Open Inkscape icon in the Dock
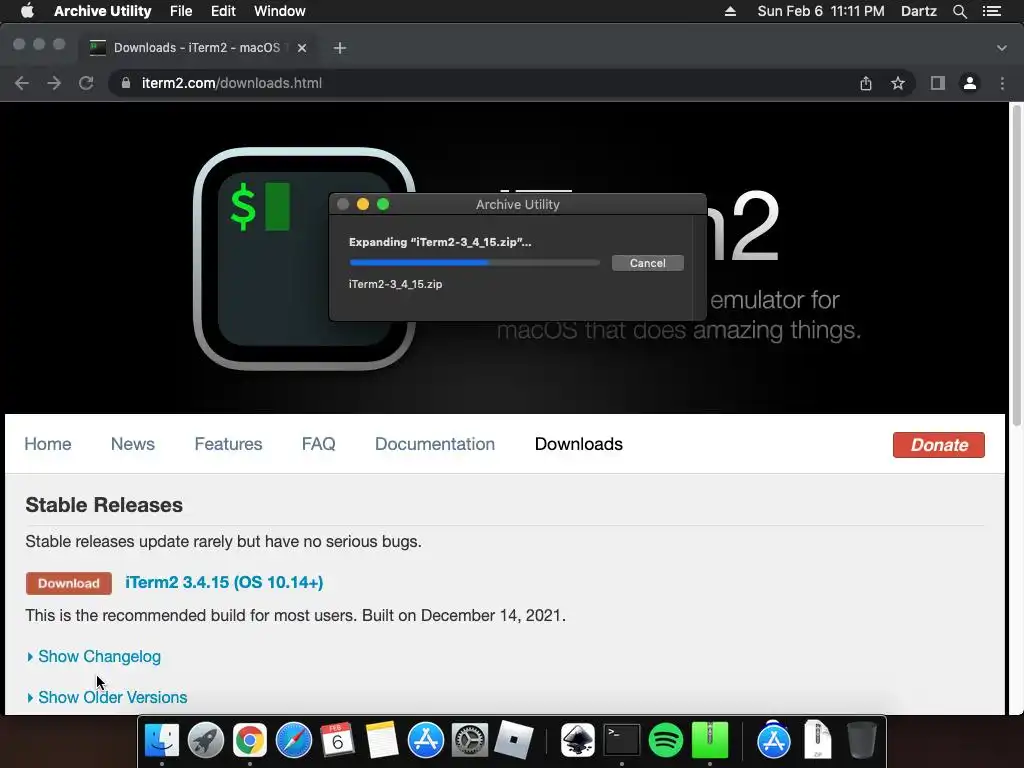Viewport: 1024px width, 768px height. (577, 741)
